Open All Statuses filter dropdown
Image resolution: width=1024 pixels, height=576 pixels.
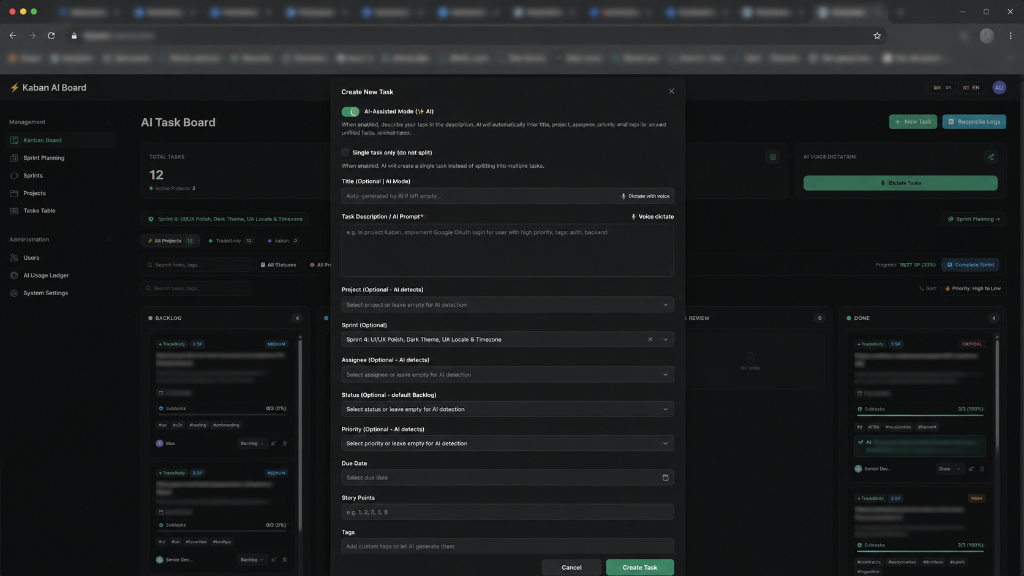(278, 264)
